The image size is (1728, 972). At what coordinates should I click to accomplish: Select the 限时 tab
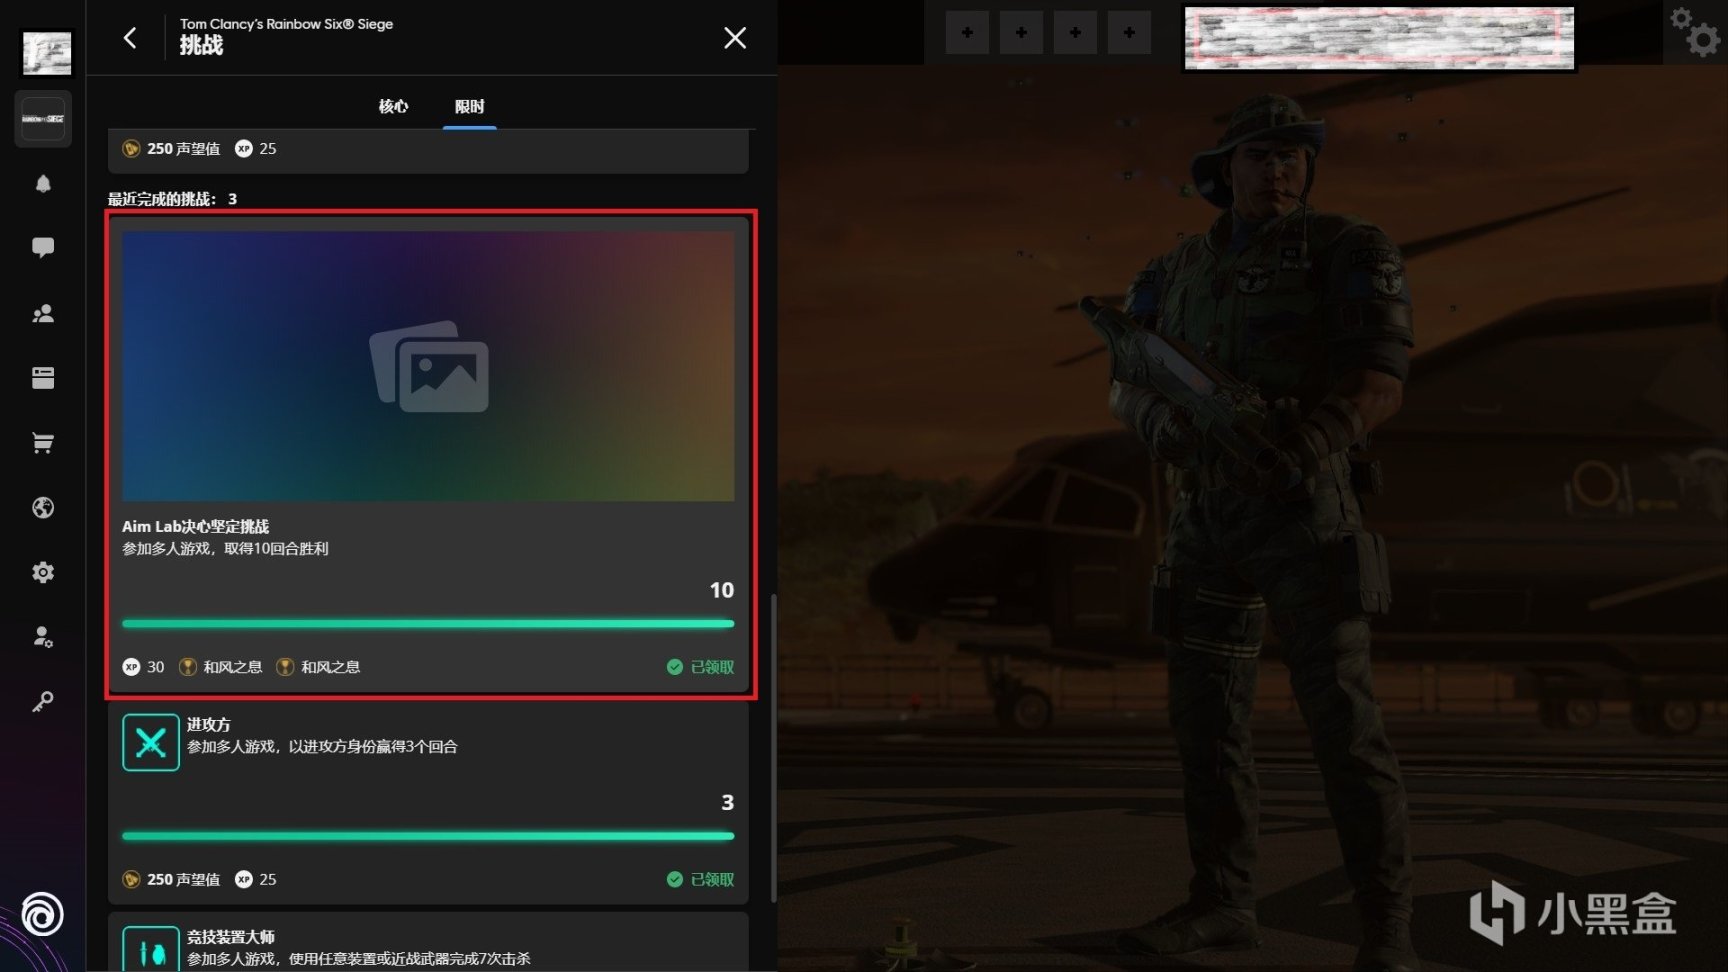[469, 106]
